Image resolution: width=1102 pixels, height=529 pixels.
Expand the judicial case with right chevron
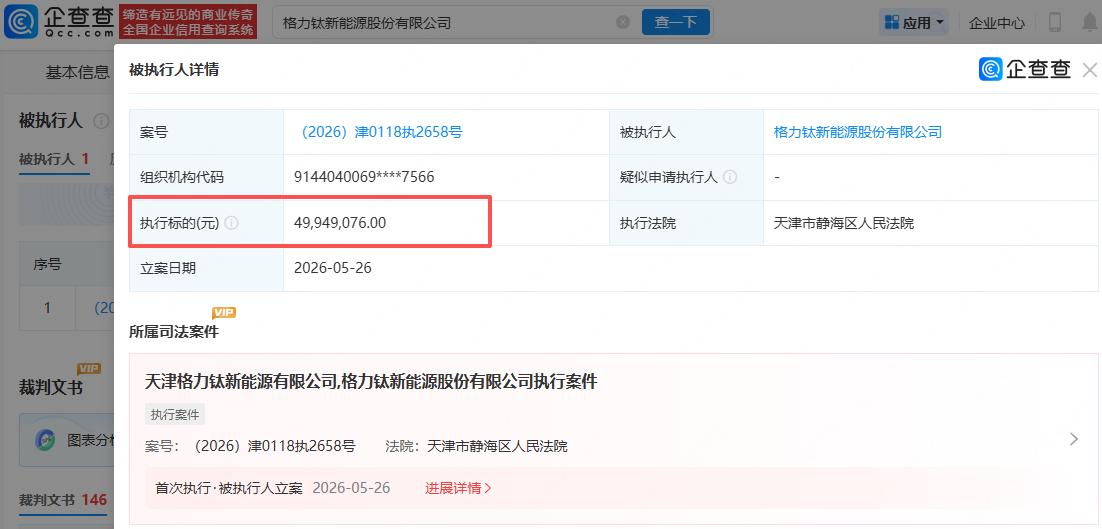1073,439
